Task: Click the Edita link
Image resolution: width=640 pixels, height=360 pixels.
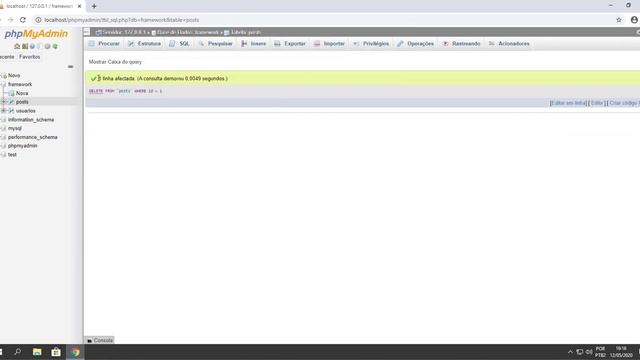Action: [x=597, y=103]
